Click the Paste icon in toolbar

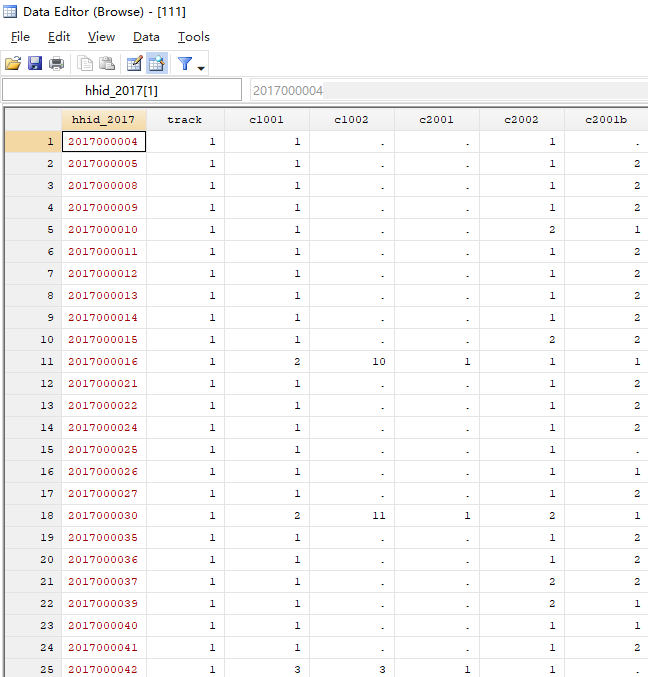(107, 64)
